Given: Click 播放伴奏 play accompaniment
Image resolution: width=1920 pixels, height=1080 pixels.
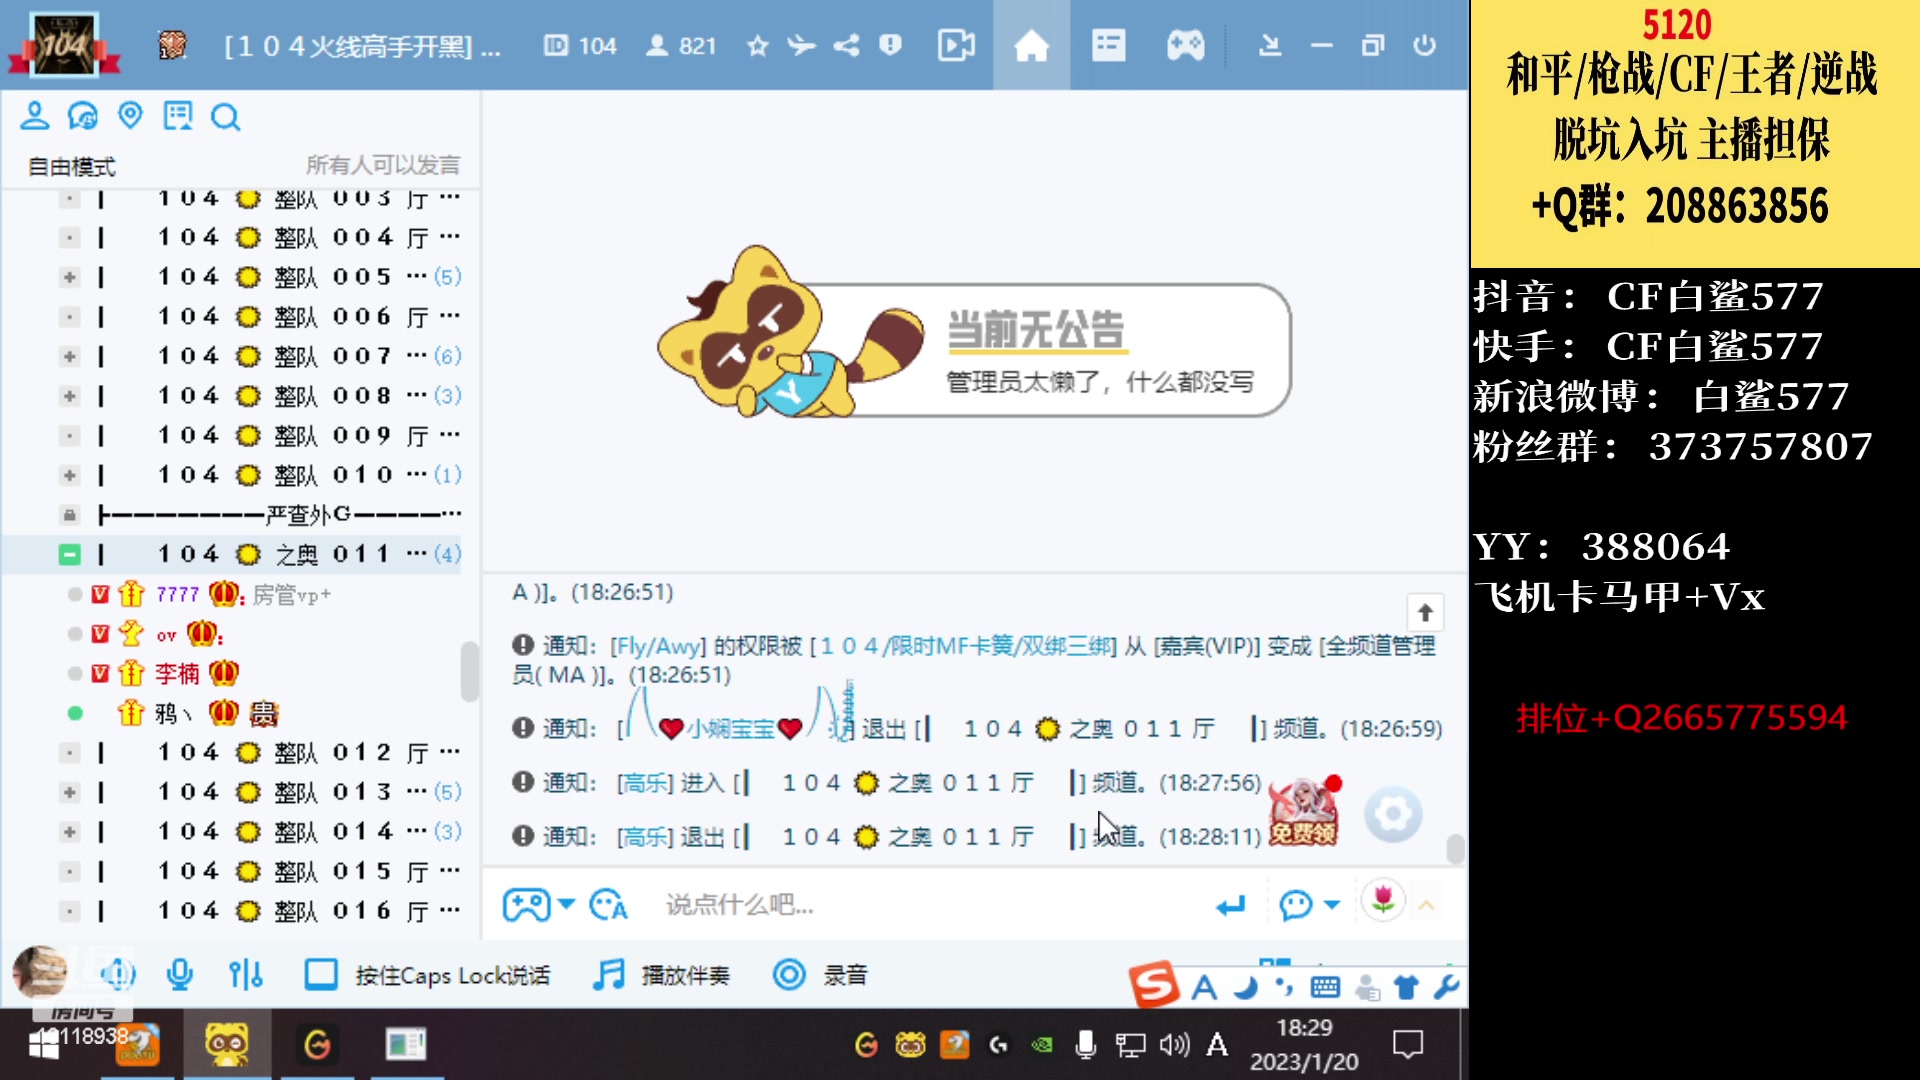Looking at the screenshot, I should point(662,975).
